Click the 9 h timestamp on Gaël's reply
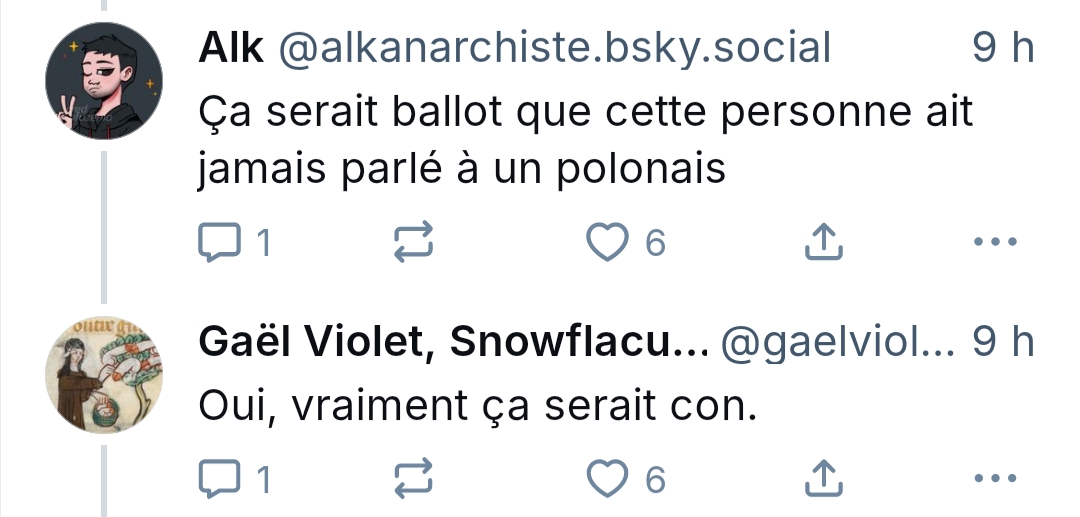This screenshot has height=517, width=1080. click(x=1003, y=343)
